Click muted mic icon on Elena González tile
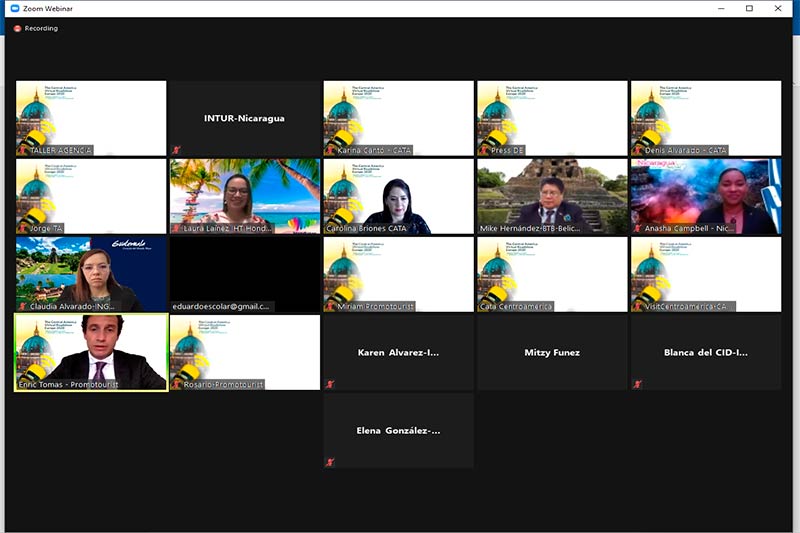The width and height of the screenshot is (800, 533). pyautogui.click(x=331, y=461)
